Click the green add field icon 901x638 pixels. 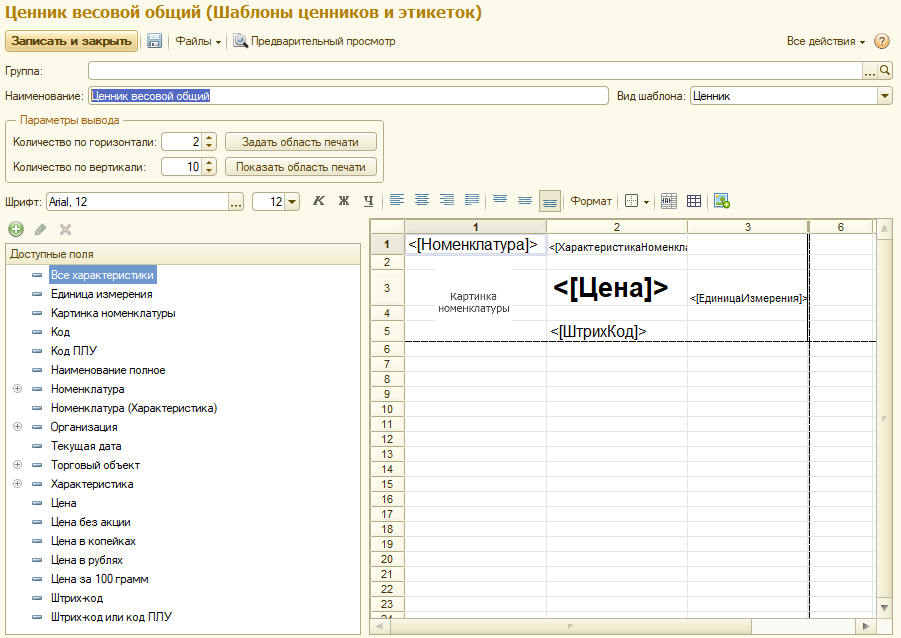(16, 229)
